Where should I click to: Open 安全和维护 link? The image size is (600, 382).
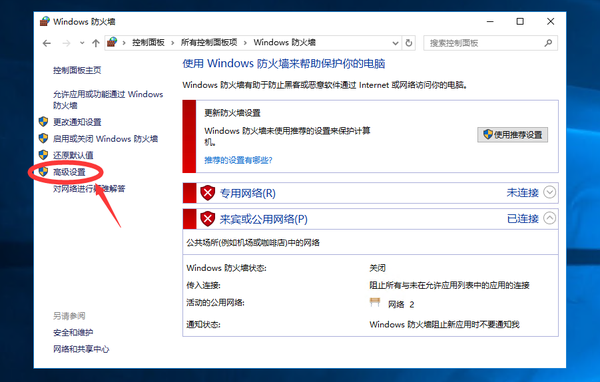(73, 333)
